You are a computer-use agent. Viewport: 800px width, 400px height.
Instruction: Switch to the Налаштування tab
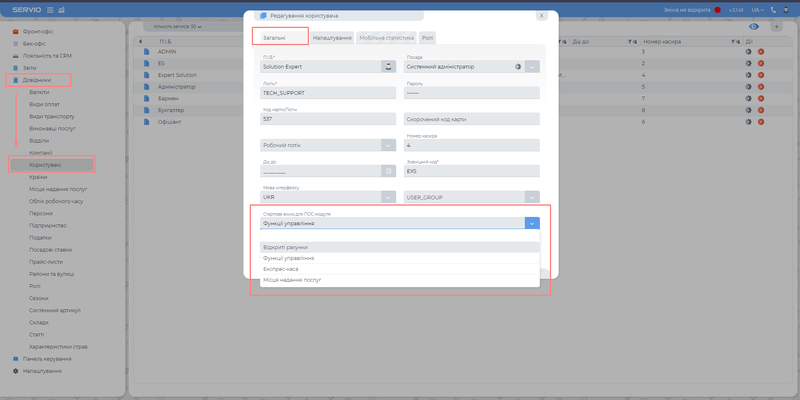click(331, 37)
